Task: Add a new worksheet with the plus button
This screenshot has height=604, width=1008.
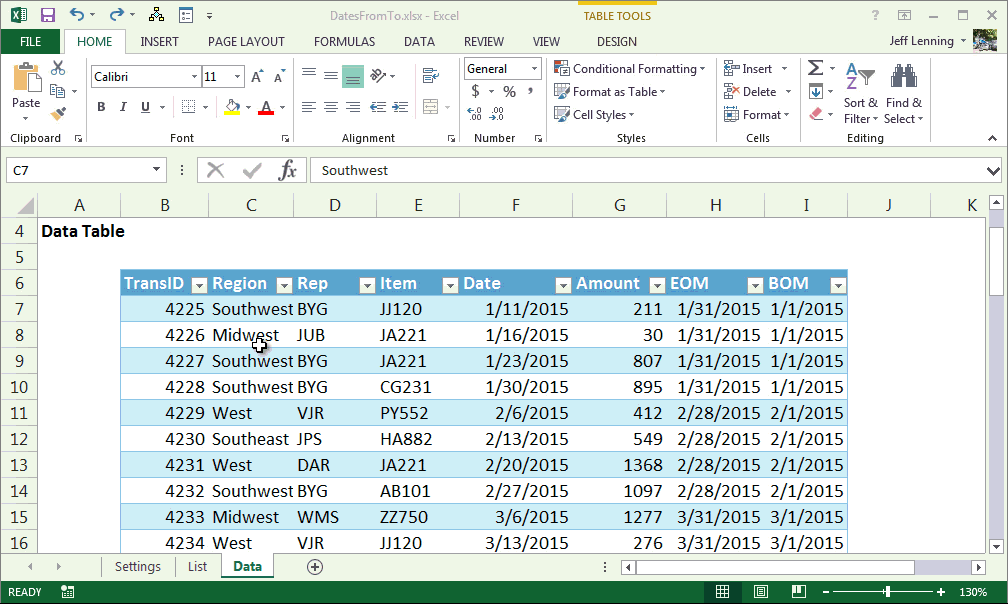Action: (314, 566)
